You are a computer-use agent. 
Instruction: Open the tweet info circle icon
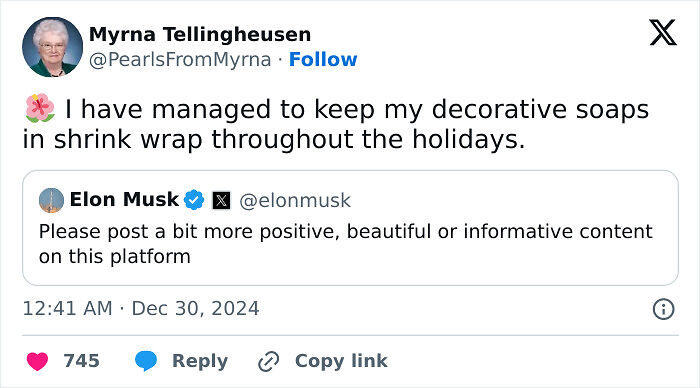[663, 309]
